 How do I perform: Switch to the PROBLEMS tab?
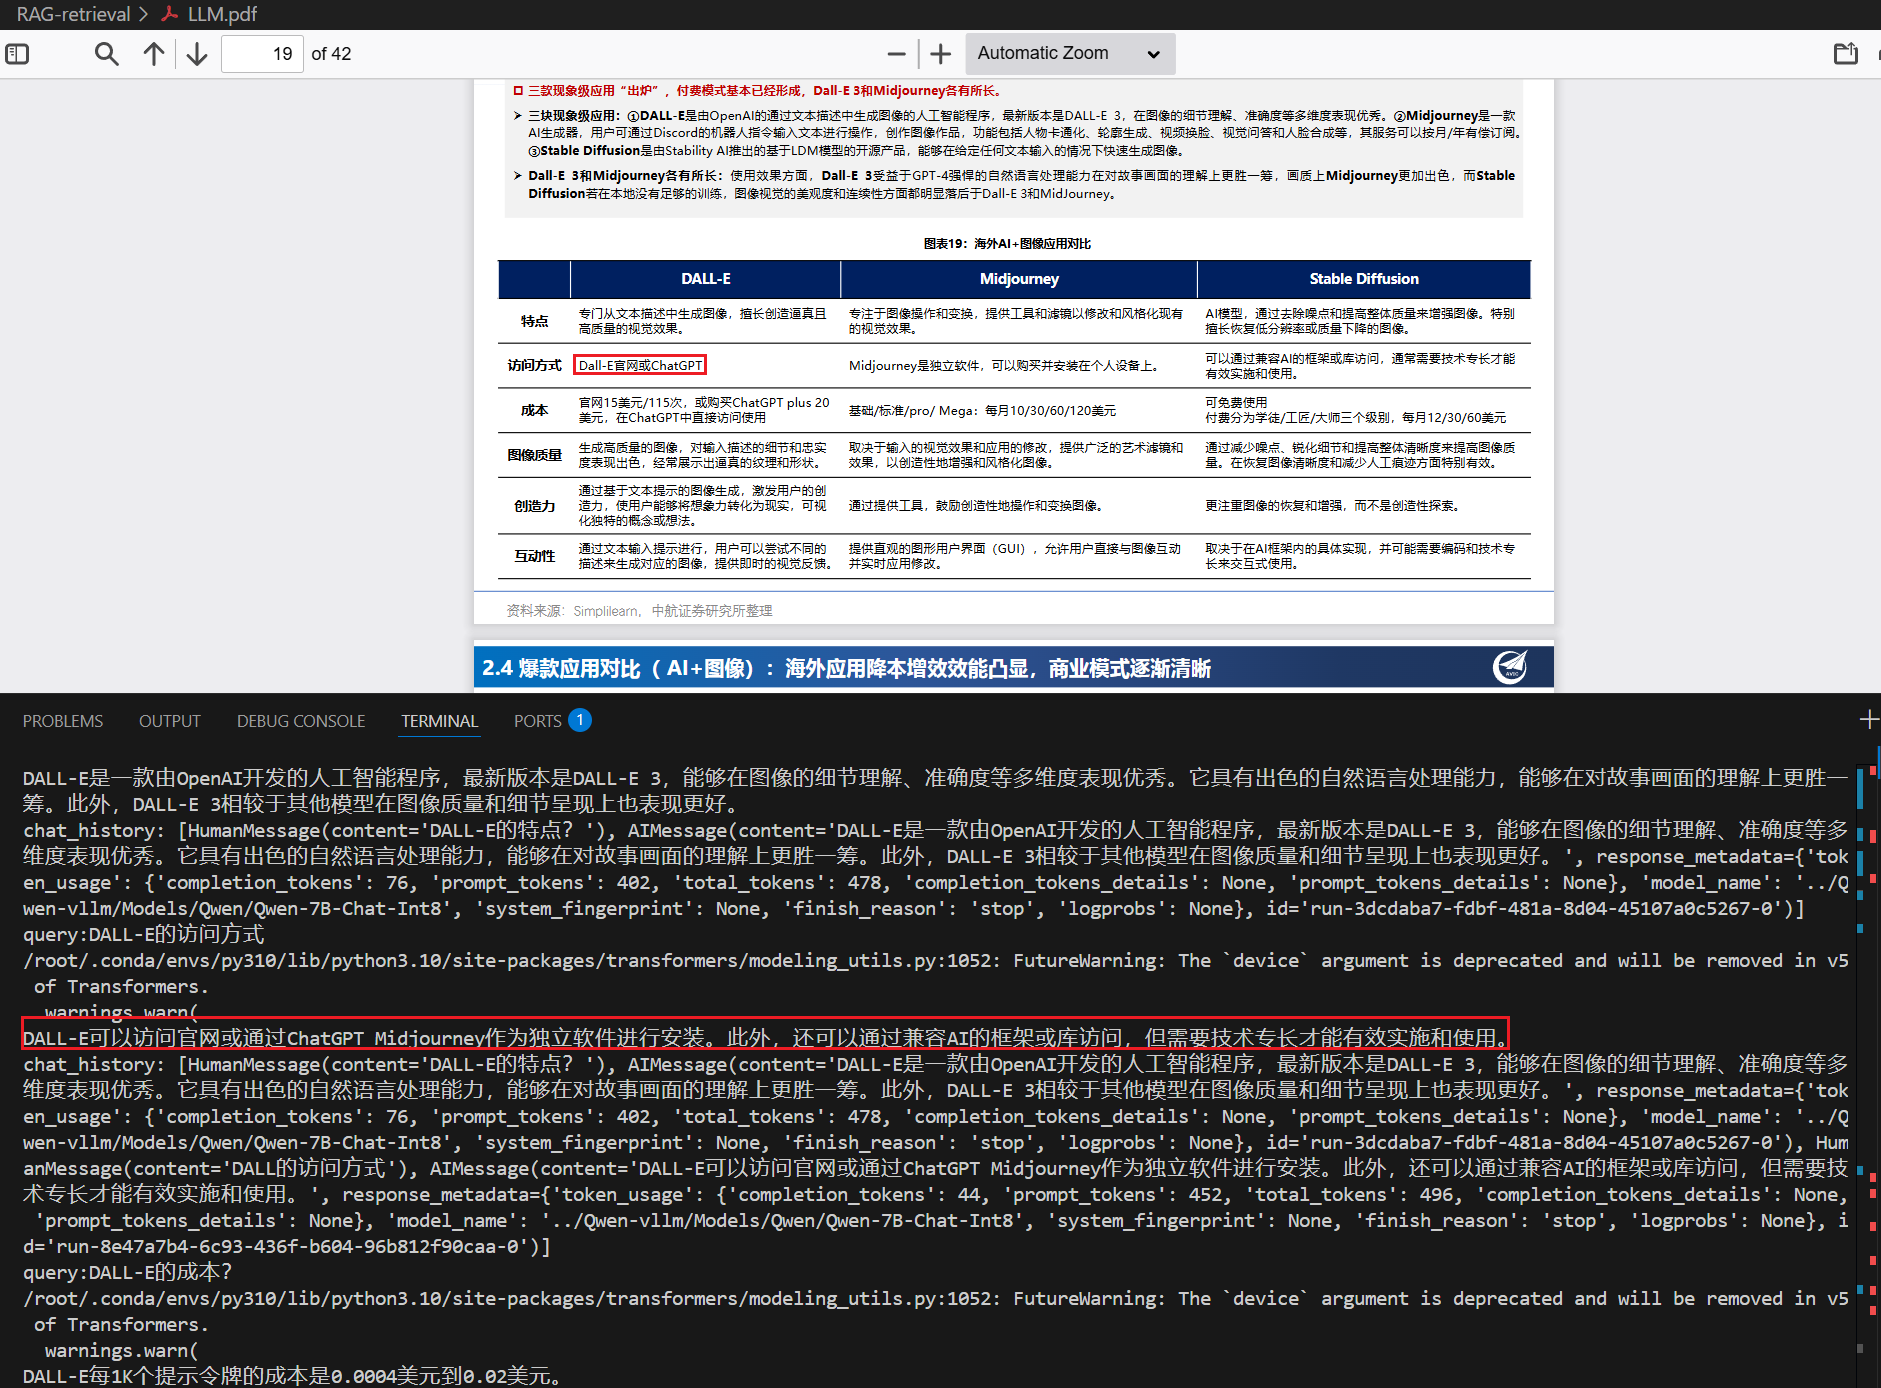[x=63, y=721]
